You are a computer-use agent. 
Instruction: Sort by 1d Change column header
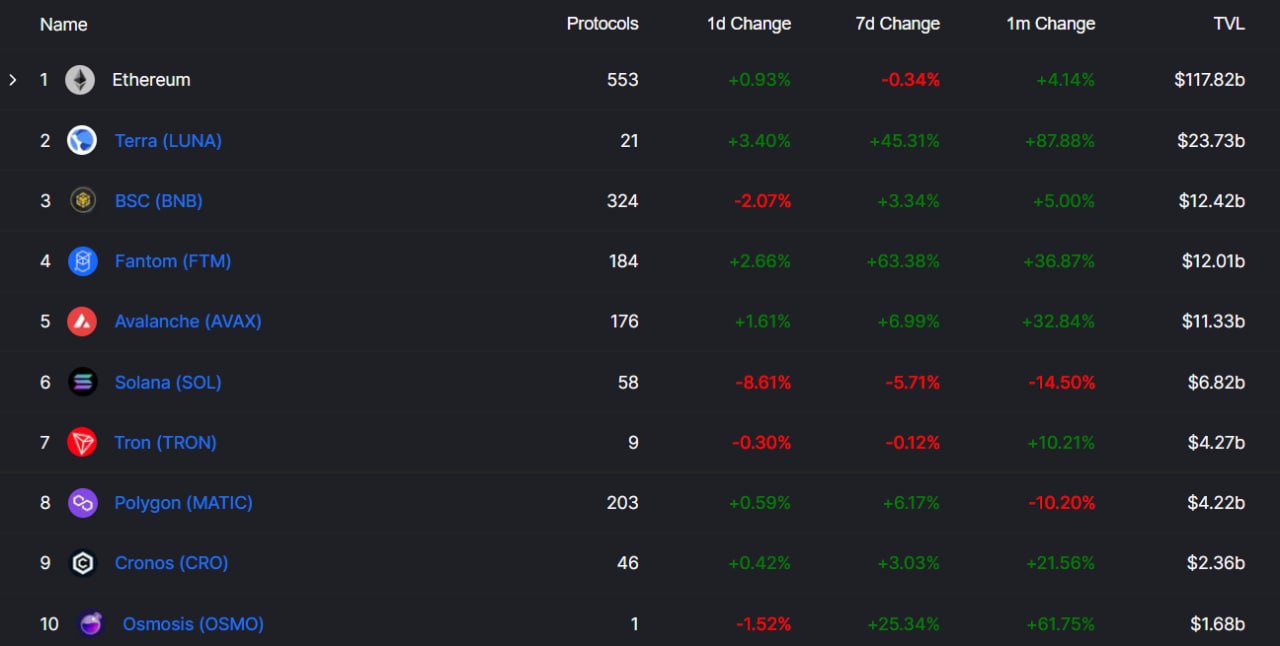(x=749, y=24)
